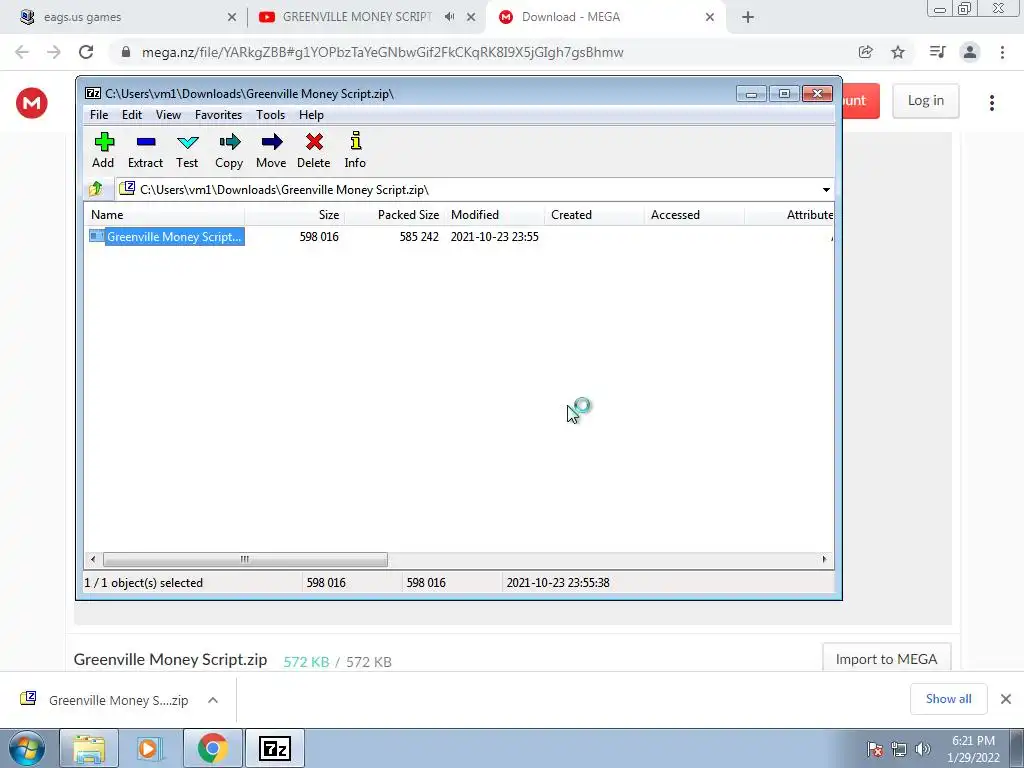
Task: Sort by the Accessed column header
Action: (695, 215)
